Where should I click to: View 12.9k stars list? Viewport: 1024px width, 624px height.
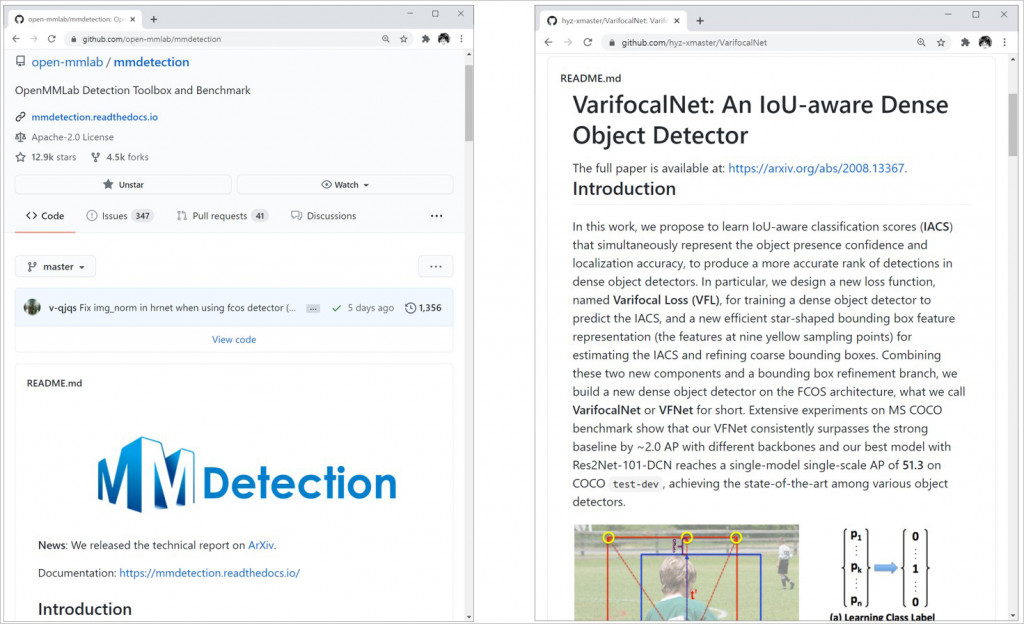click(46, 157)
